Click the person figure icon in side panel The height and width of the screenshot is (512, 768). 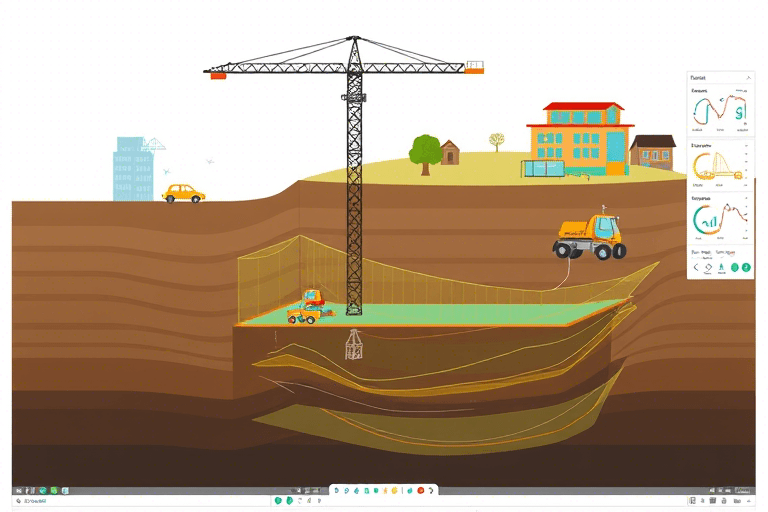pyautogui.click(x=721, y=268)
